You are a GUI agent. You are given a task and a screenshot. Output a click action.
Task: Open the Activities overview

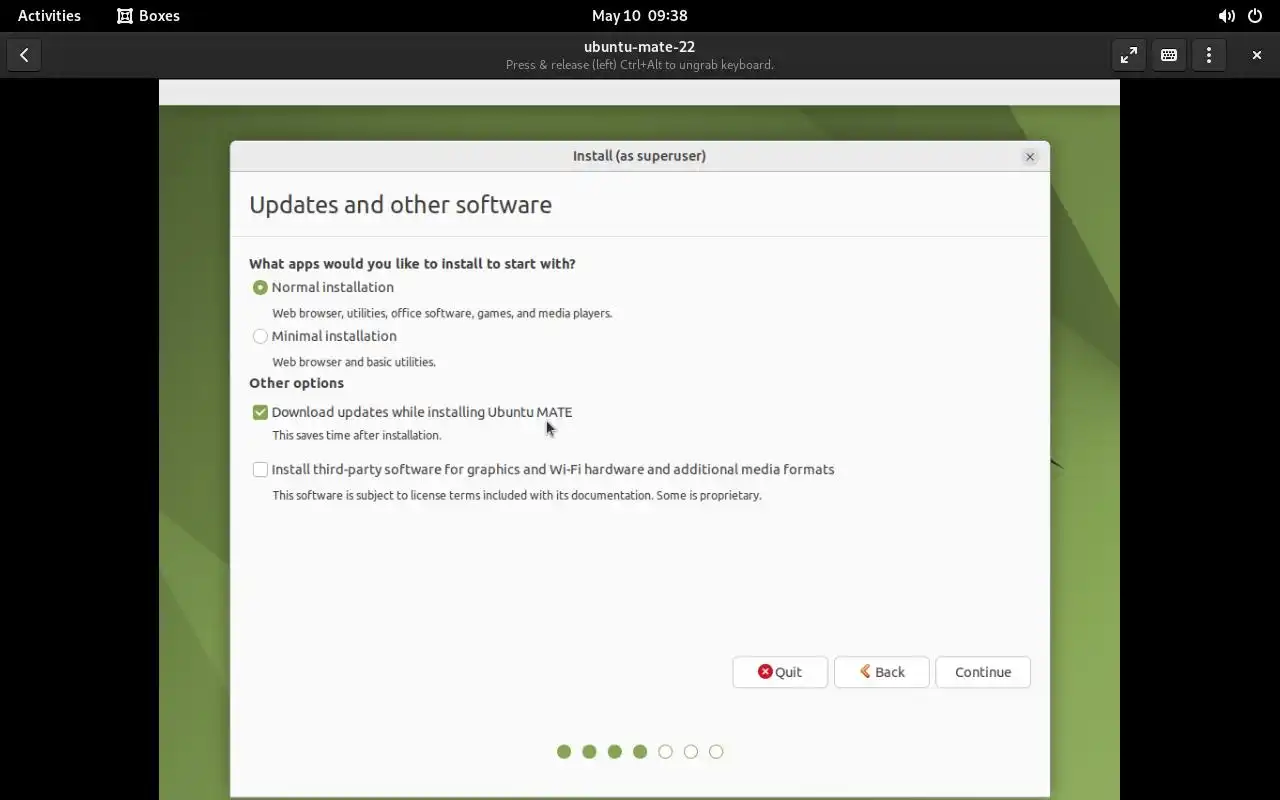click(x=49, y=16)
